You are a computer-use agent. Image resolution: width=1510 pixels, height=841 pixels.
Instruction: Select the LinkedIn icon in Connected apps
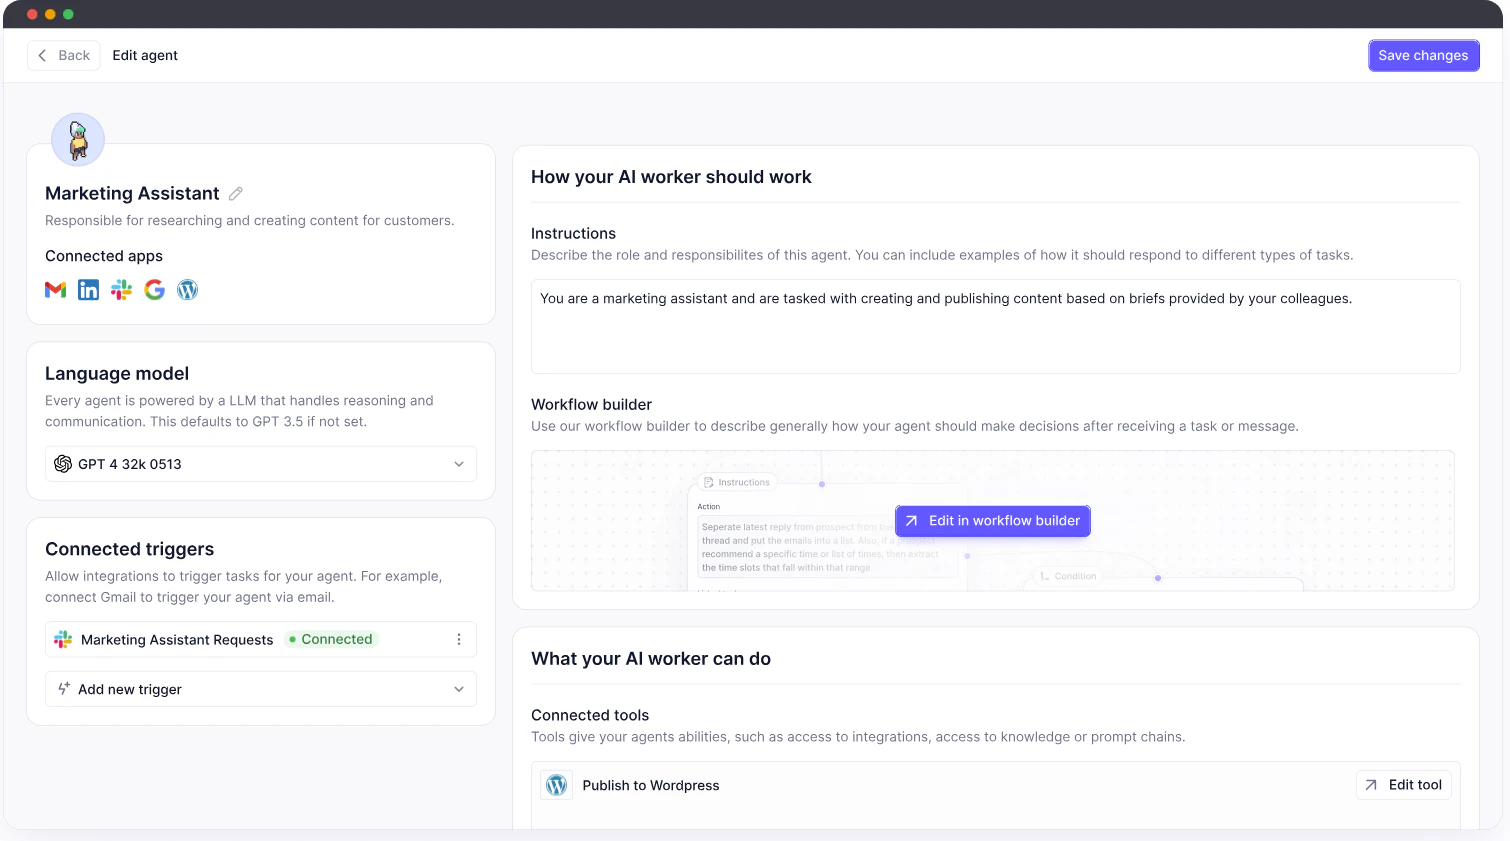click(88, 289)
